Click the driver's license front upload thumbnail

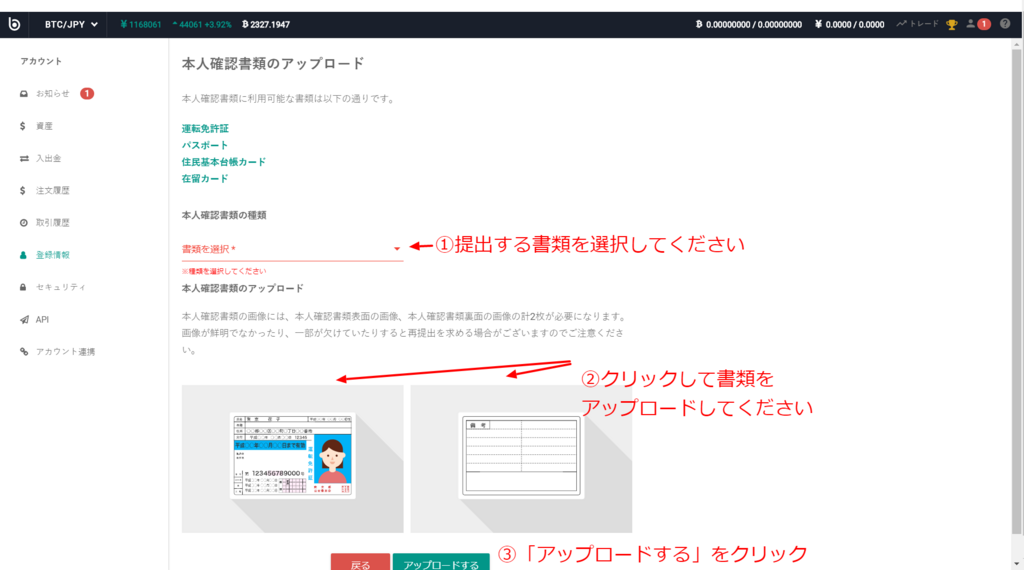tap(293, 459)
